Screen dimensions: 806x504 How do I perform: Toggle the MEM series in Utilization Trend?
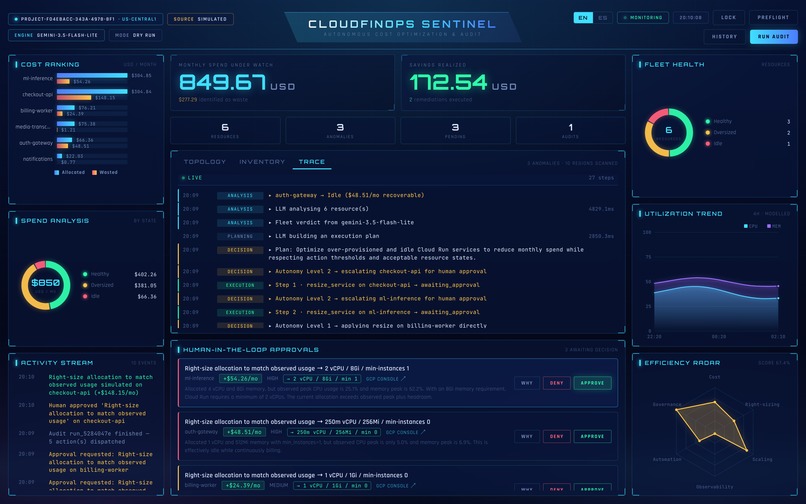[x=774, y=226]
